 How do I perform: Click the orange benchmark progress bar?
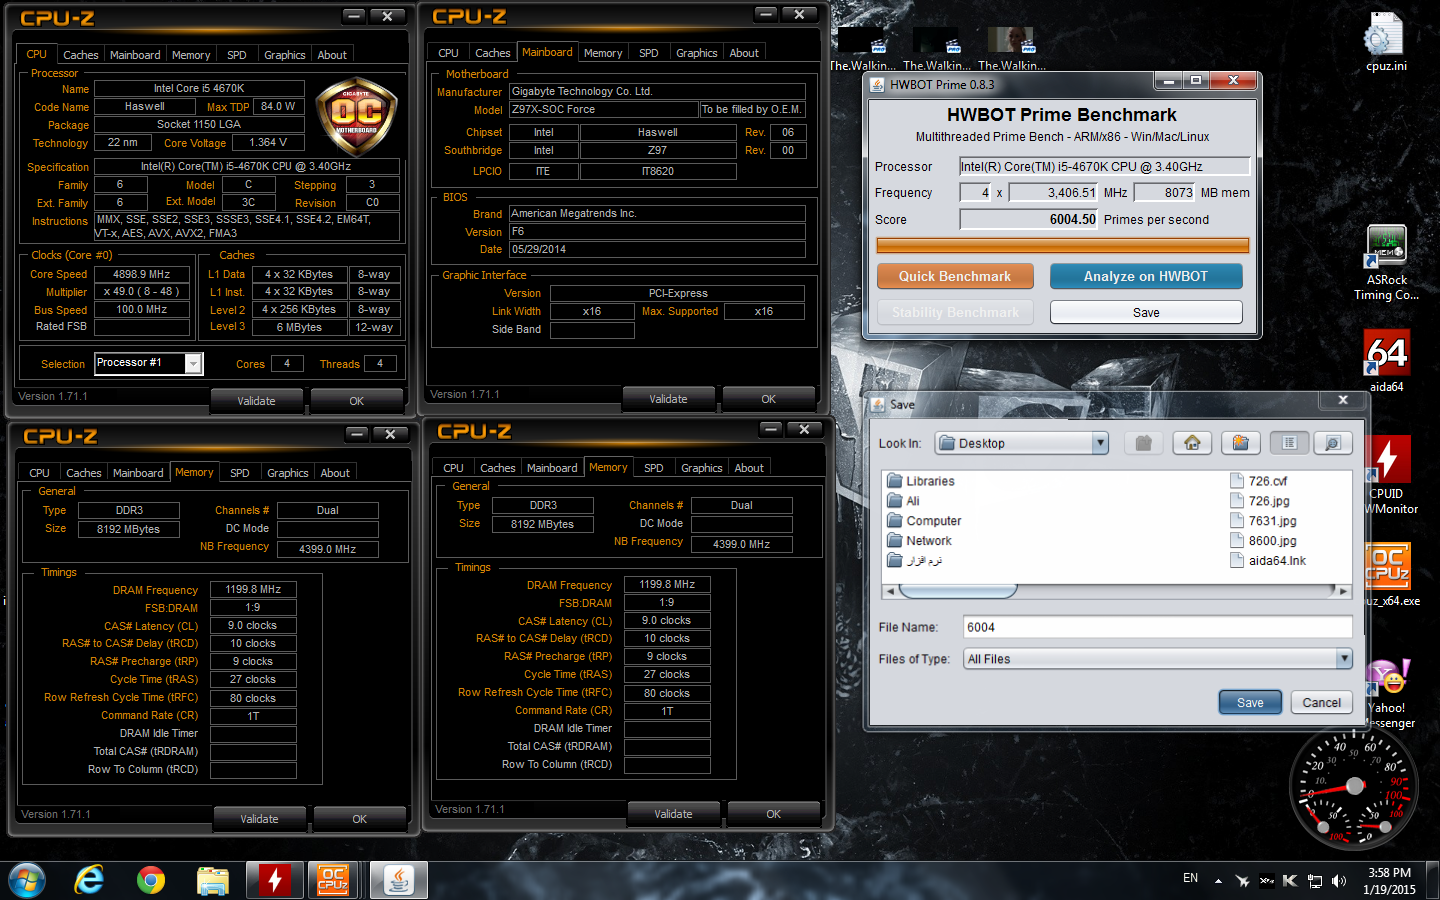coord(1062,246)
